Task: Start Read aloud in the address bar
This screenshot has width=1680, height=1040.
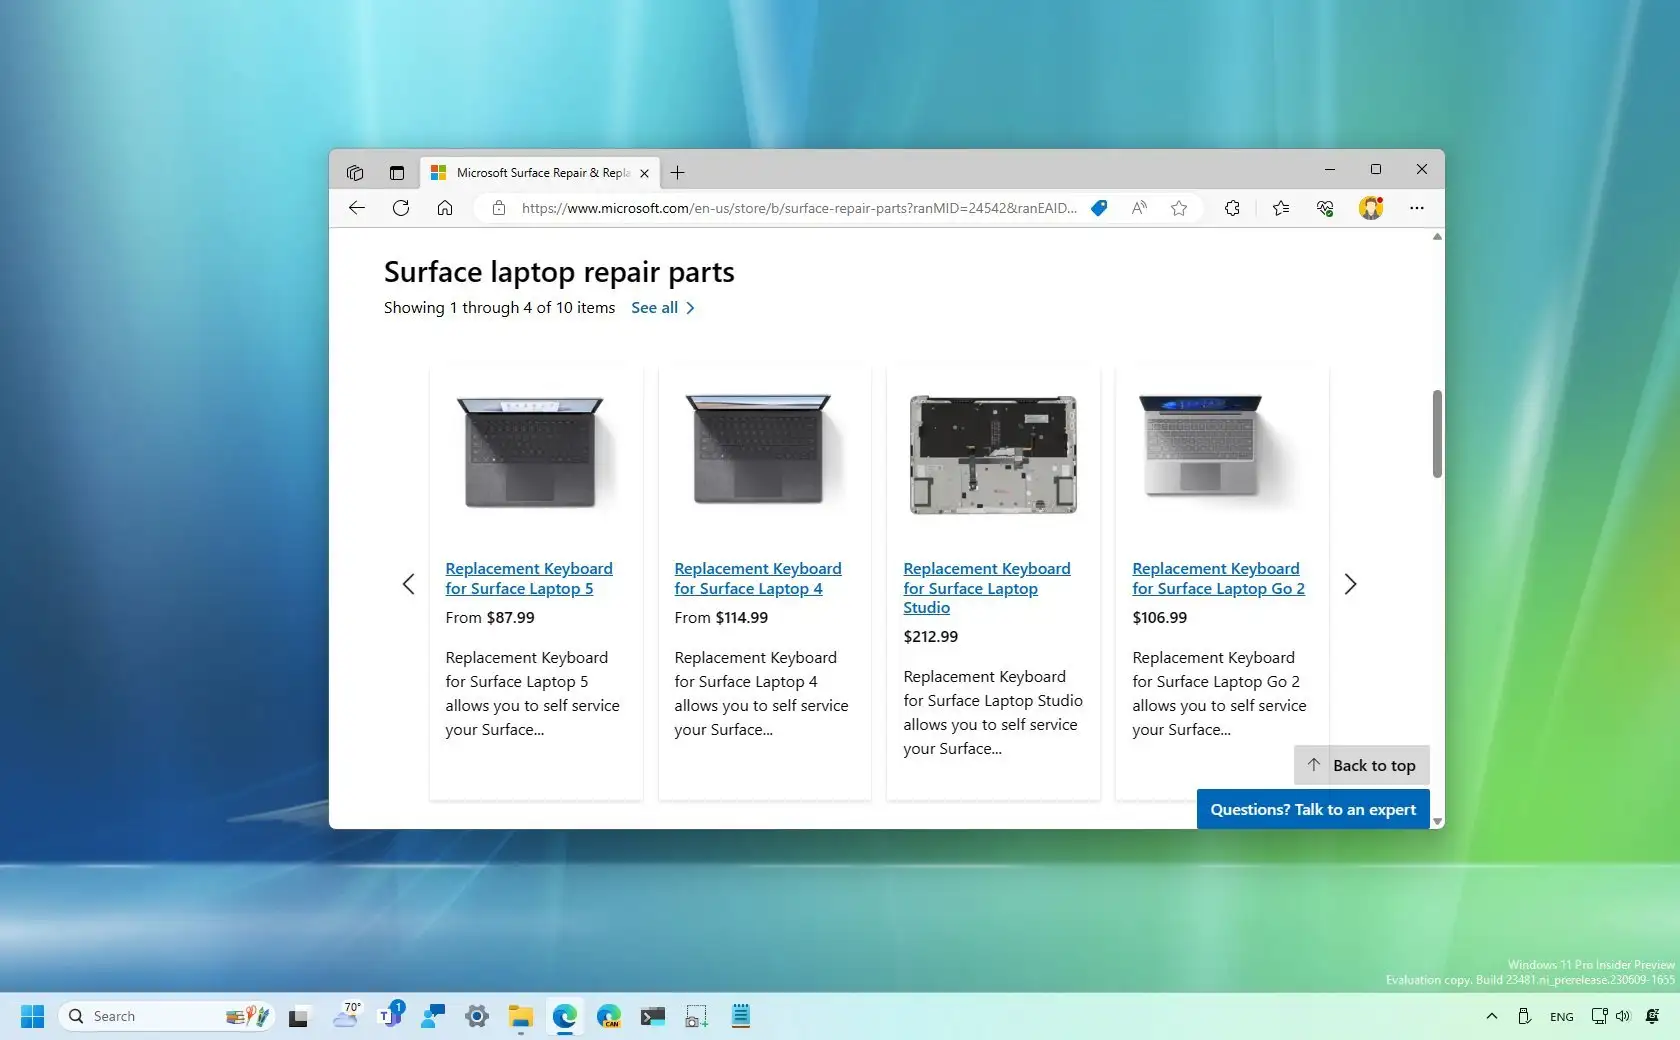Action: tap(1138, 208)
